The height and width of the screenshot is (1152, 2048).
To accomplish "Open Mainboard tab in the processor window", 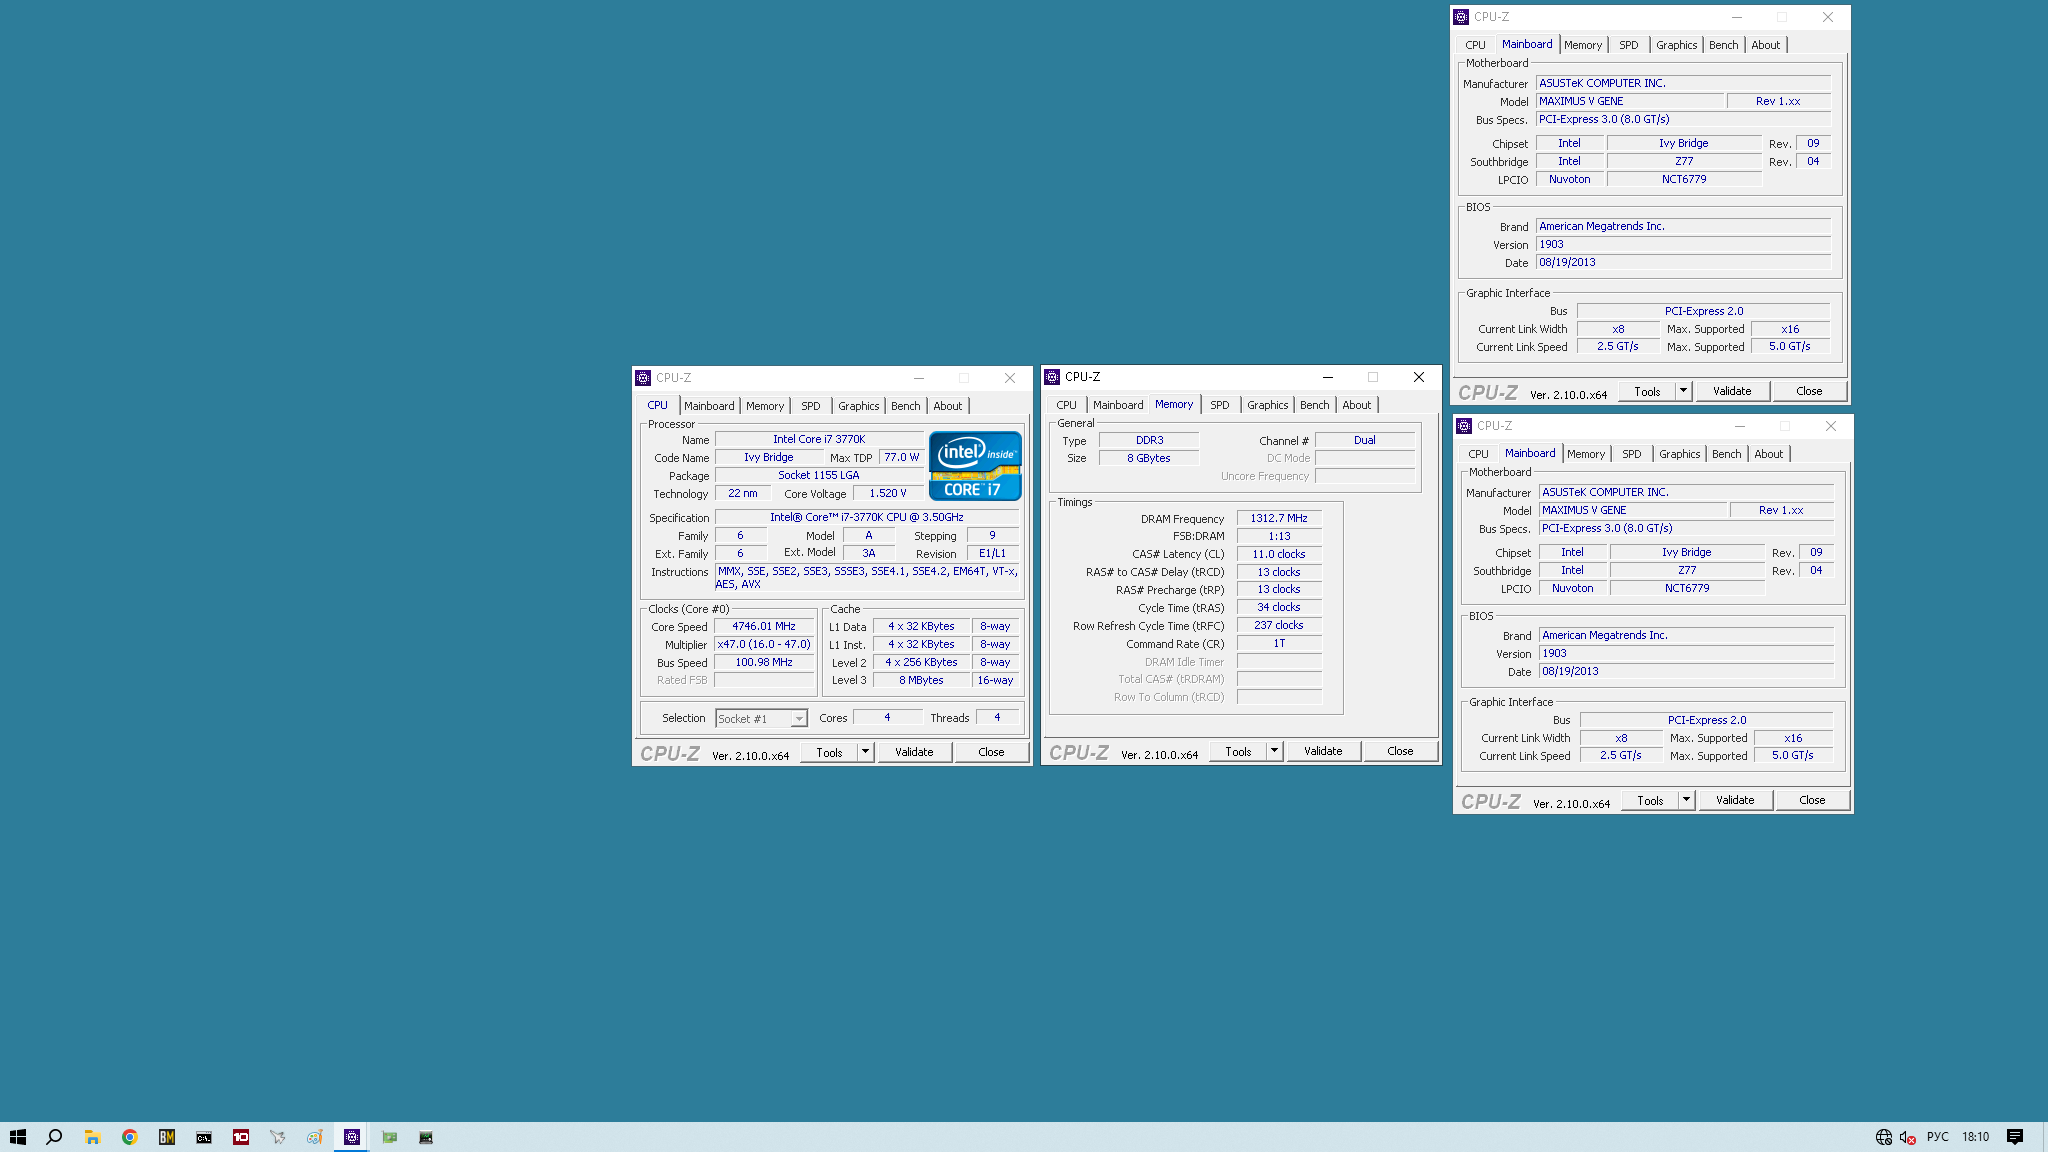I will [709, 406].
